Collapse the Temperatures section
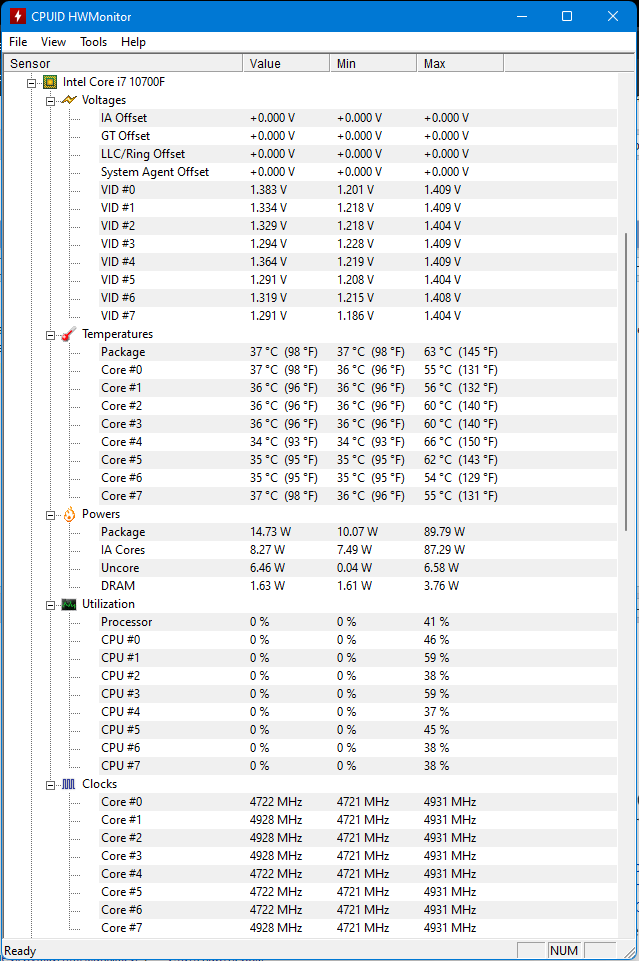Image resolution: width=639 pixels, height=961 pixels. pyautogui.click(x=51, y=334)
